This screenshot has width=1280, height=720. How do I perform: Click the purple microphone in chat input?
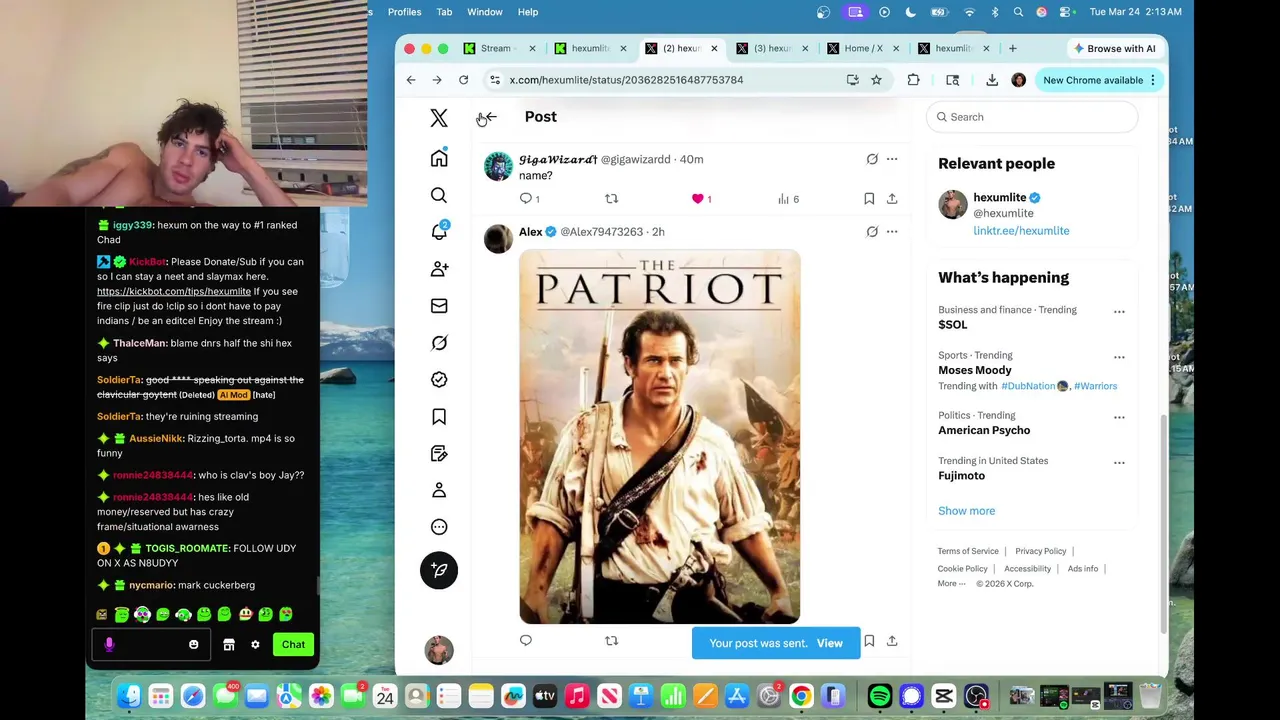109,645
